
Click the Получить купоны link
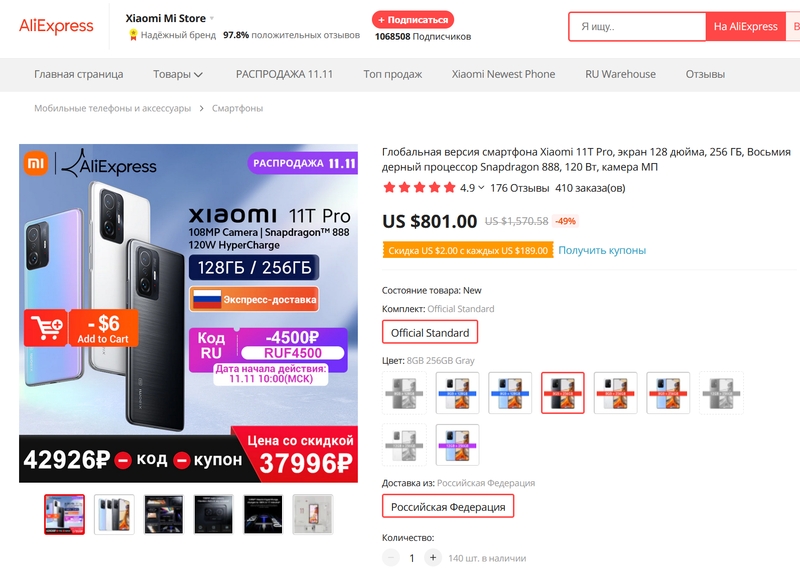(602, 250)
